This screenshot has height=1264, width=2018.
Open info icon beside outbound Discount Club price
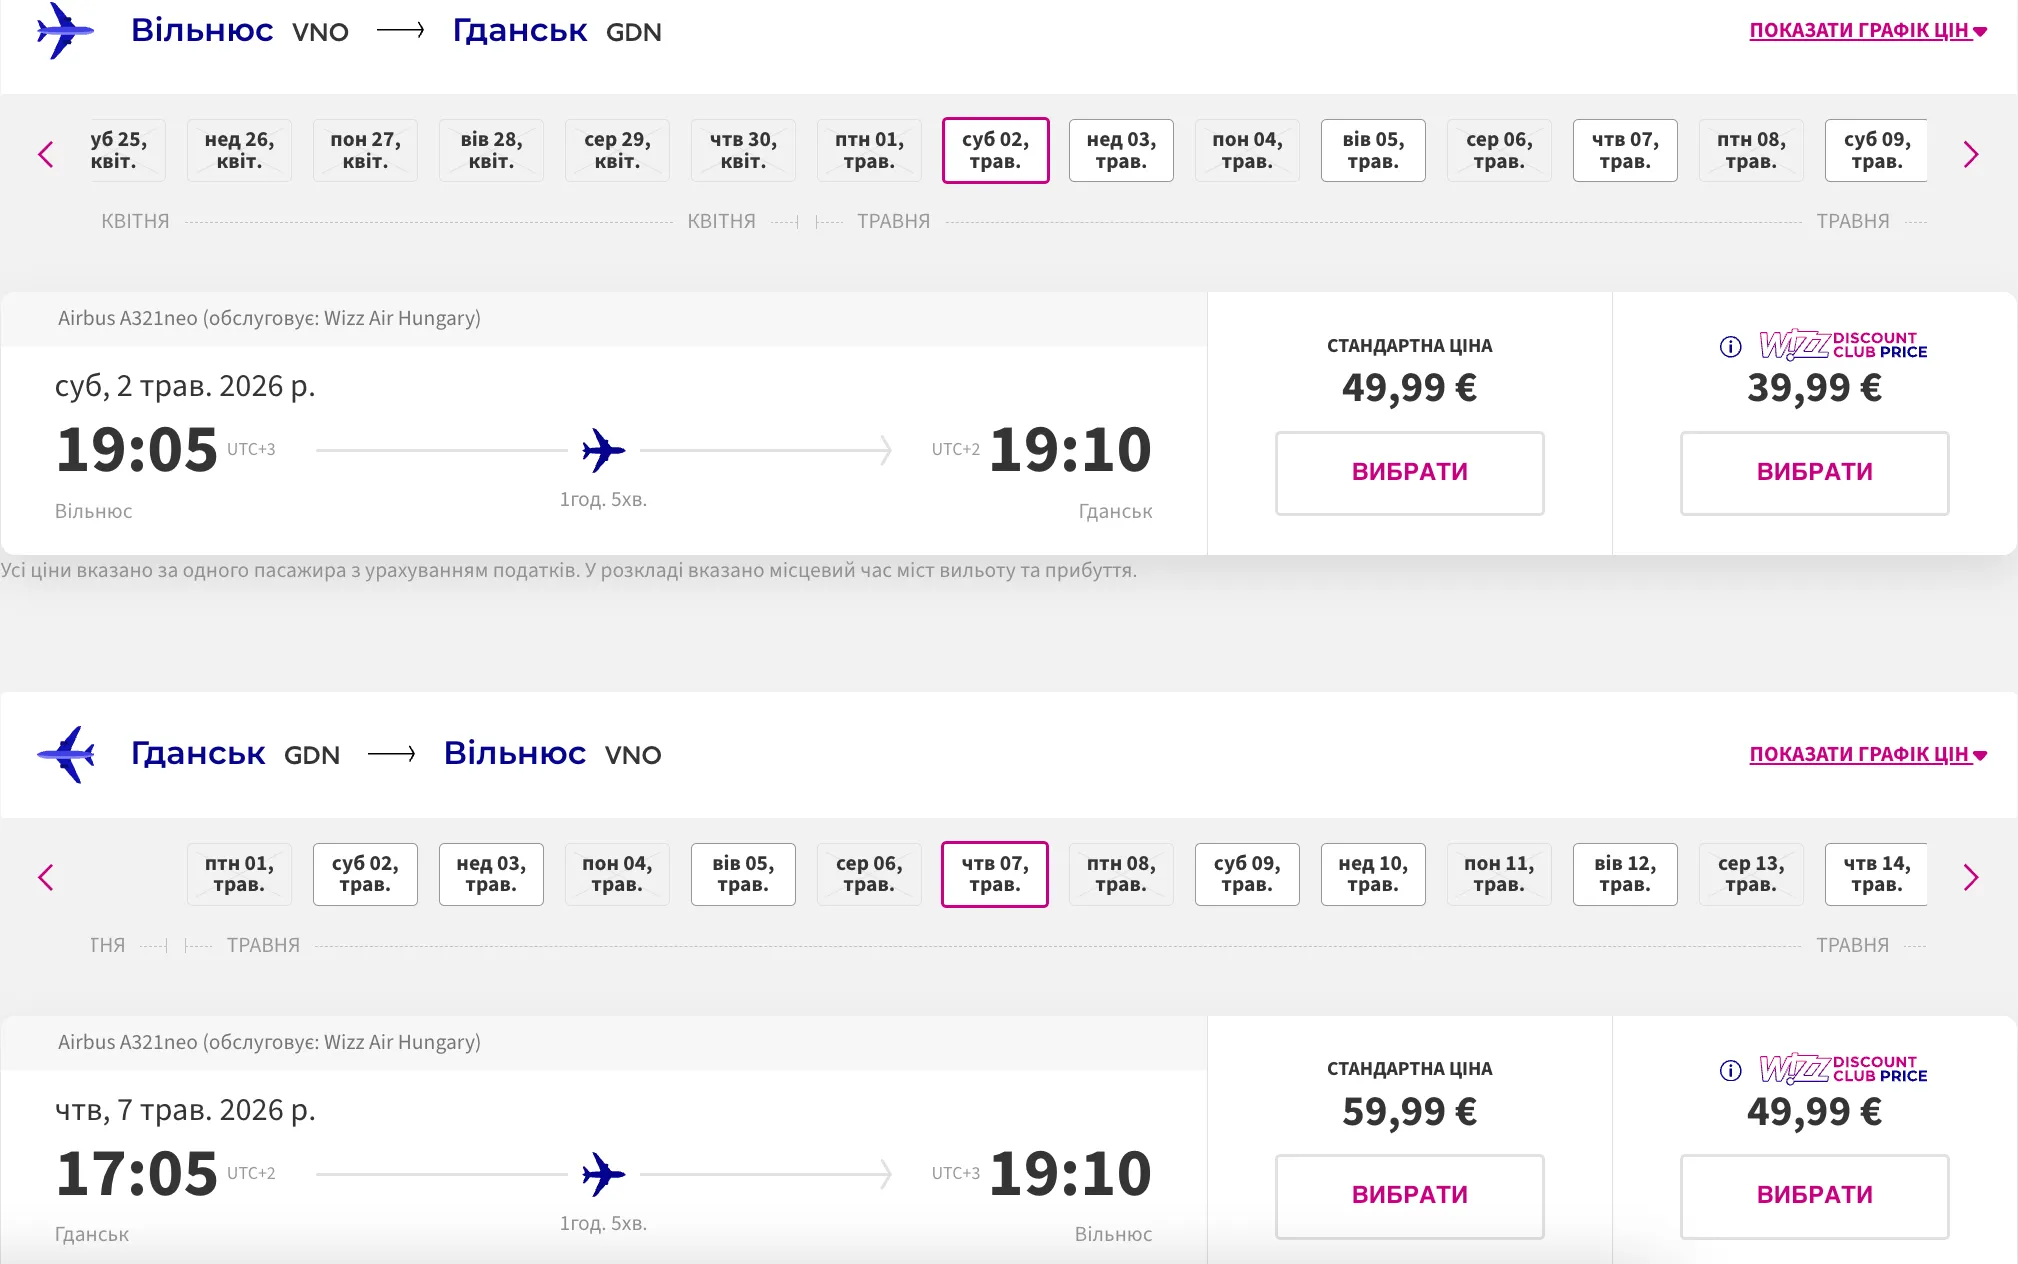tap(1730, 347)
